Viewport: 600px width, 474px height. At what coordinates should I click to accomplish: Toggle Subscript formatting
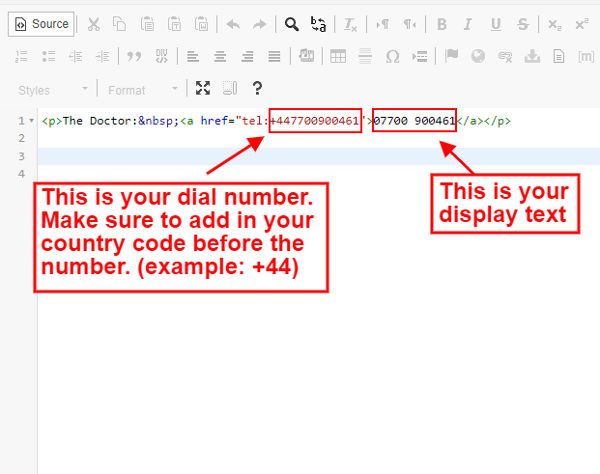554,24
